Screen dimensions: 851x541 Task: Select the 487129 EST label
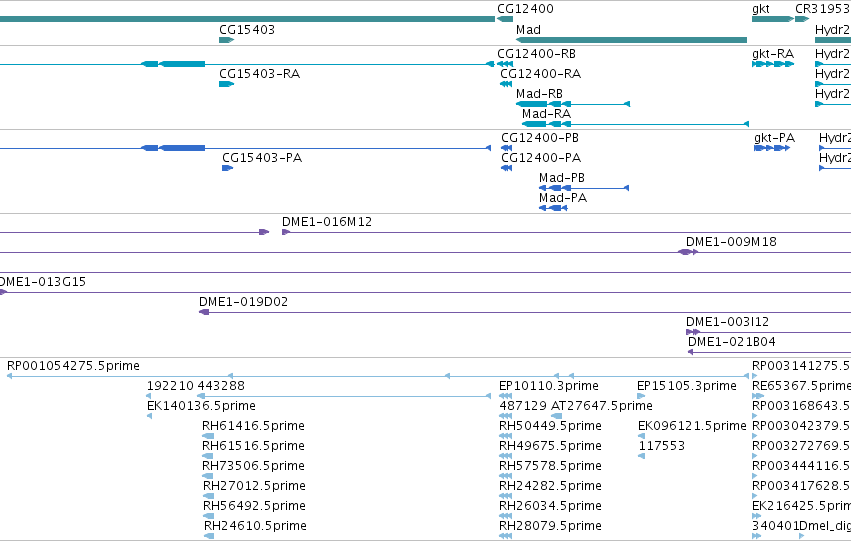coord(523,406)
